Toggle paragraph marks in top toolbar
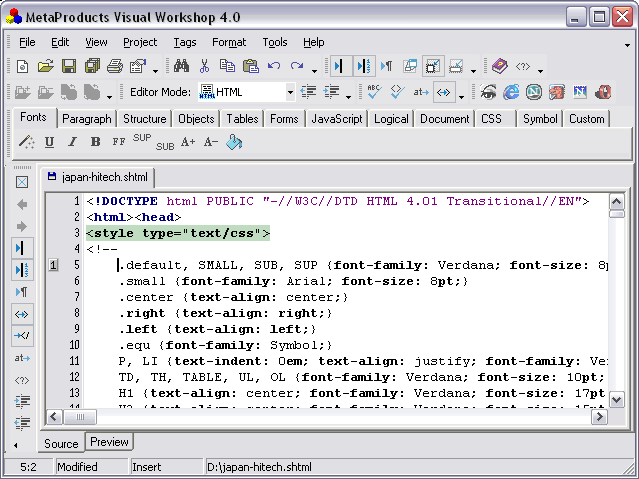 [387, 67]
